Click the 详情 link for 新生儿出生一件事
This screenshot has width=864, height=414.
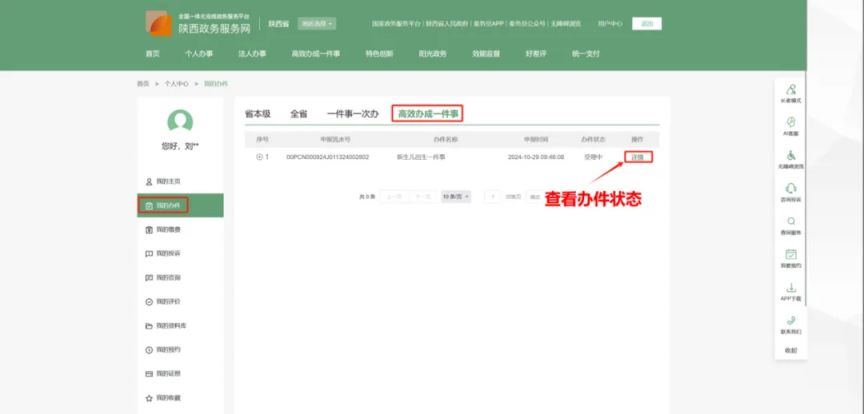(x=638, y=157)
